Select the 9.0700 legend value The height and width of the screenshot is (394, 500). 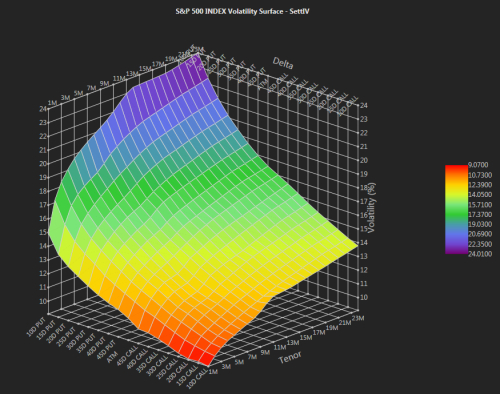tap(478, 165)
